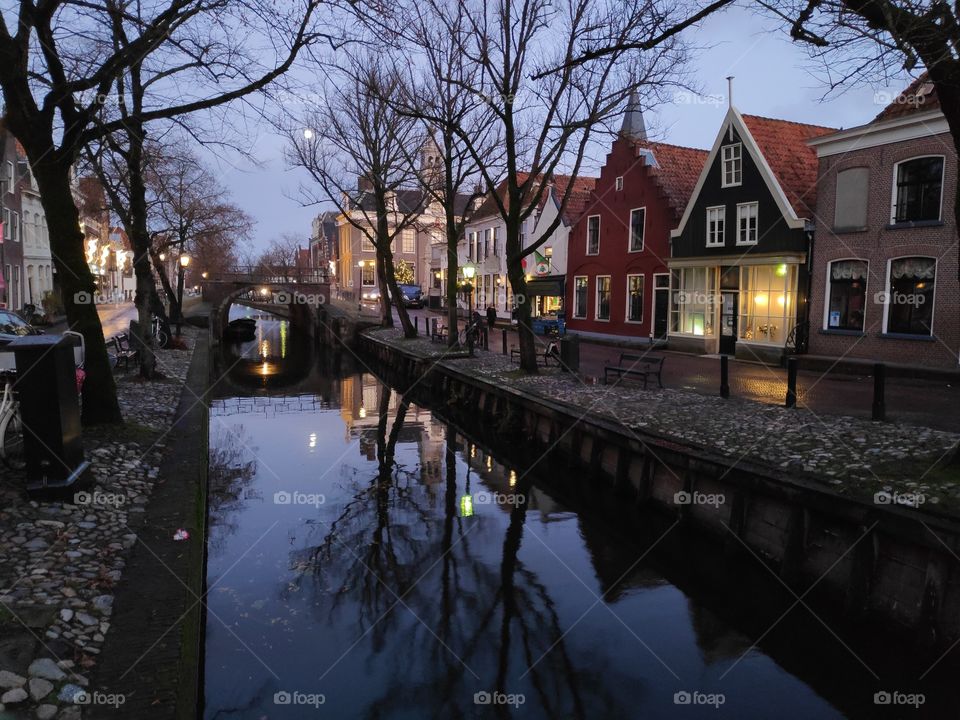Click the church spire above the rooftops

coord(633,116)
